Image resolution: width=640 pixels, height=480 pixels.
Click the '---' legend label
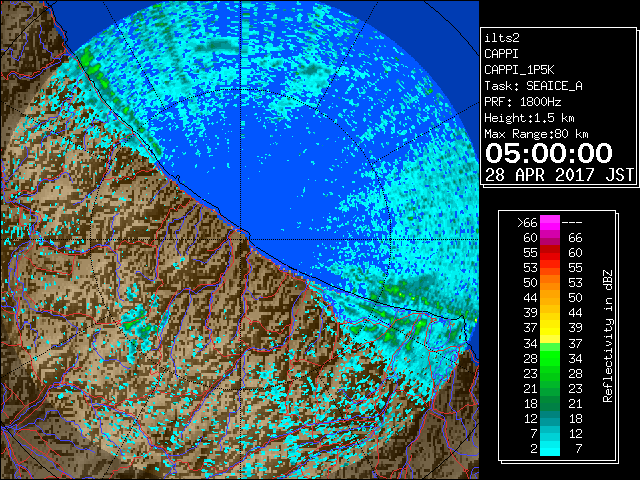click(572, 223)
